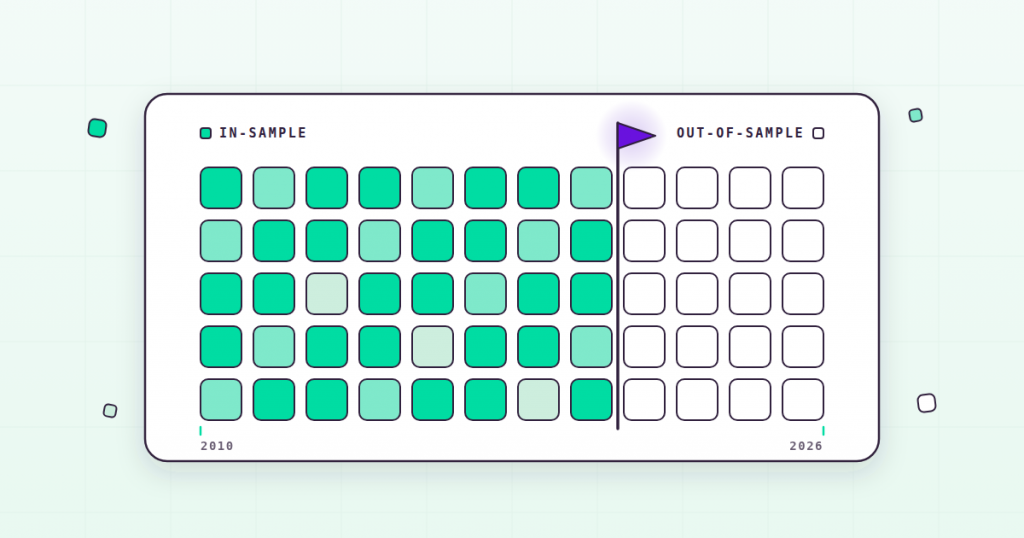This screenshot has height=538, width=1024.
Task: Click the green tick mark above 2010
Action: click(200, 431)
